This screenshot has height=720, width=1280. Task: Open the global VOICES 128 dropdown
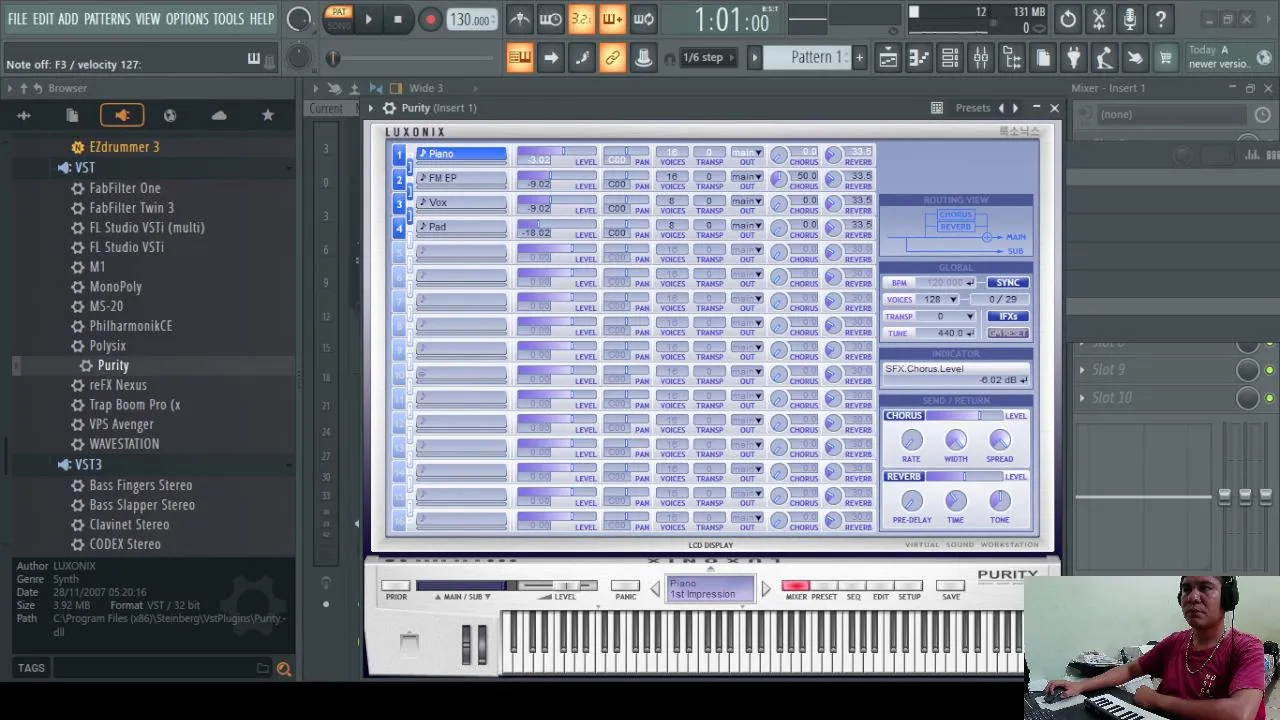[x=937, y=300]
